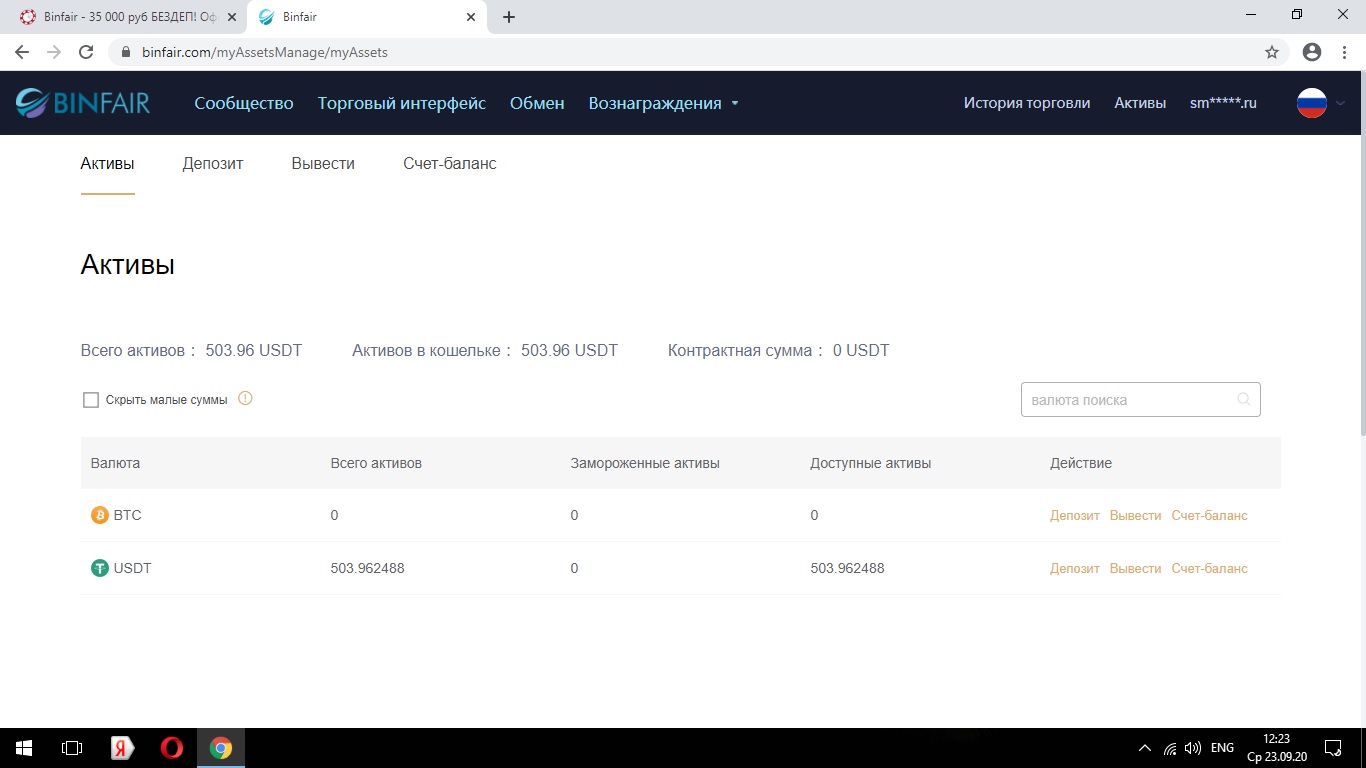Click the orange info icon beside hide small sums
This screenshot has height=768, width=1366.
pyautogui.click(x=245, y=399)
